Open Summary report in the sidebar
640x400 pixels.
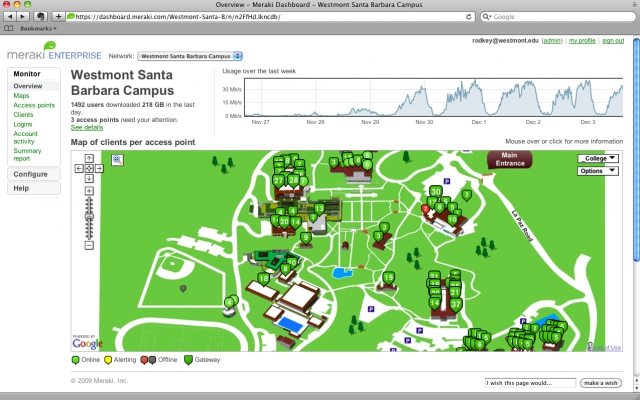tap(27, 155)
